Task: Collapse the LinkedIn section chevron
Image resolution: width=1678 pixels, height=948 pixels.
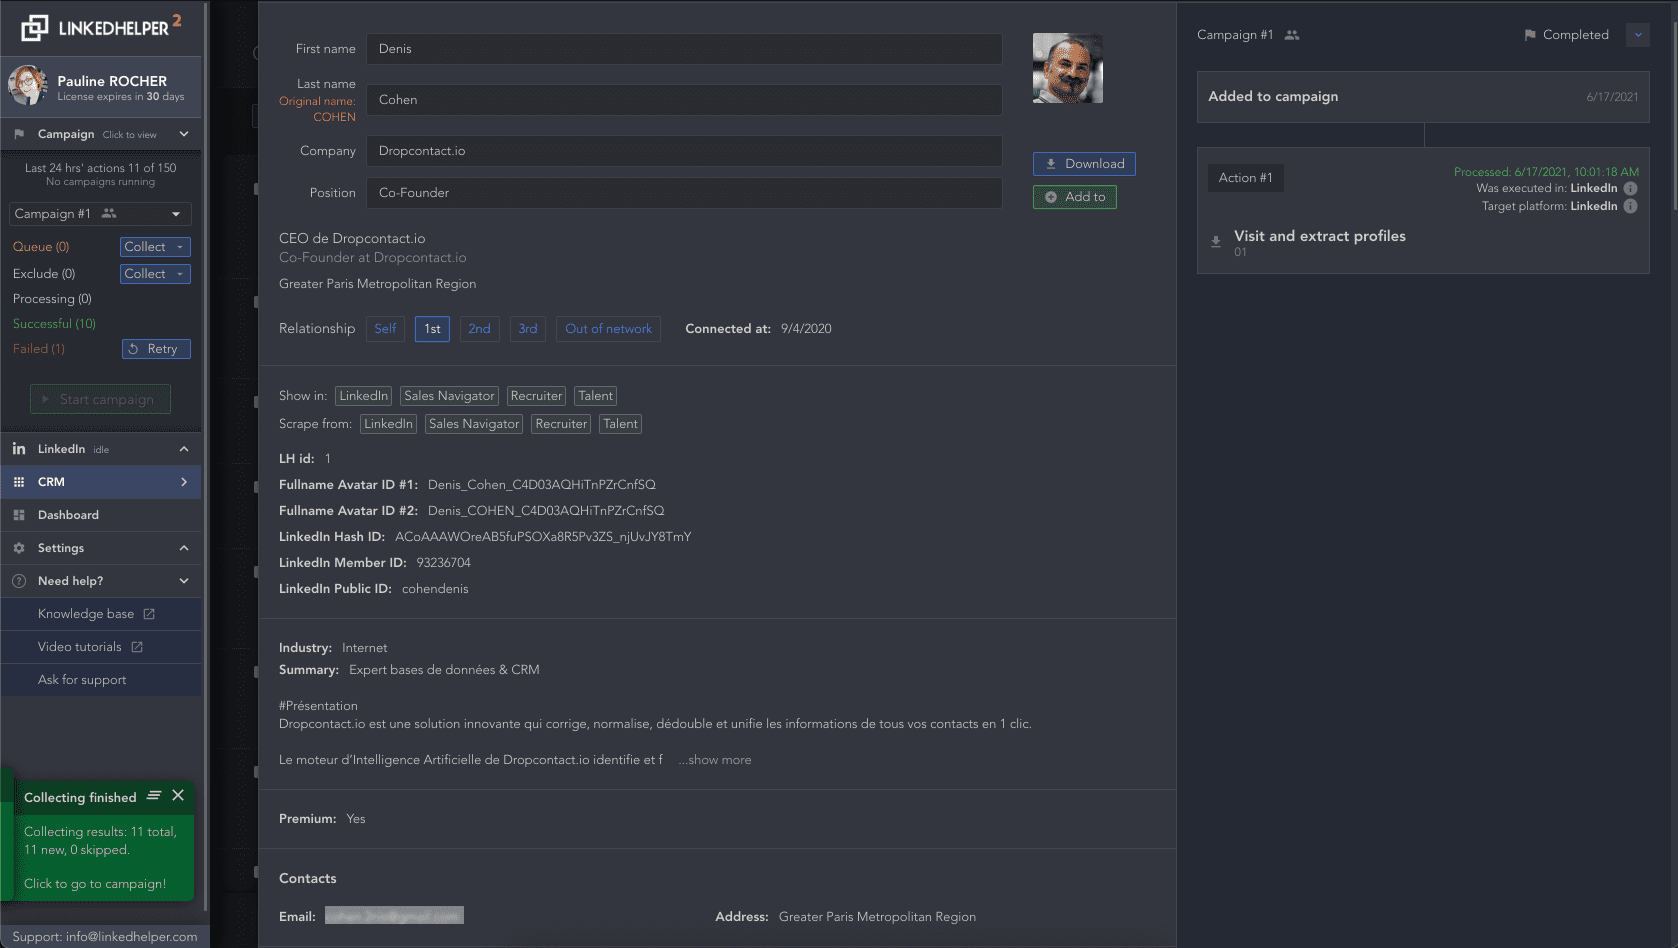Action: (x=184, y=449)
